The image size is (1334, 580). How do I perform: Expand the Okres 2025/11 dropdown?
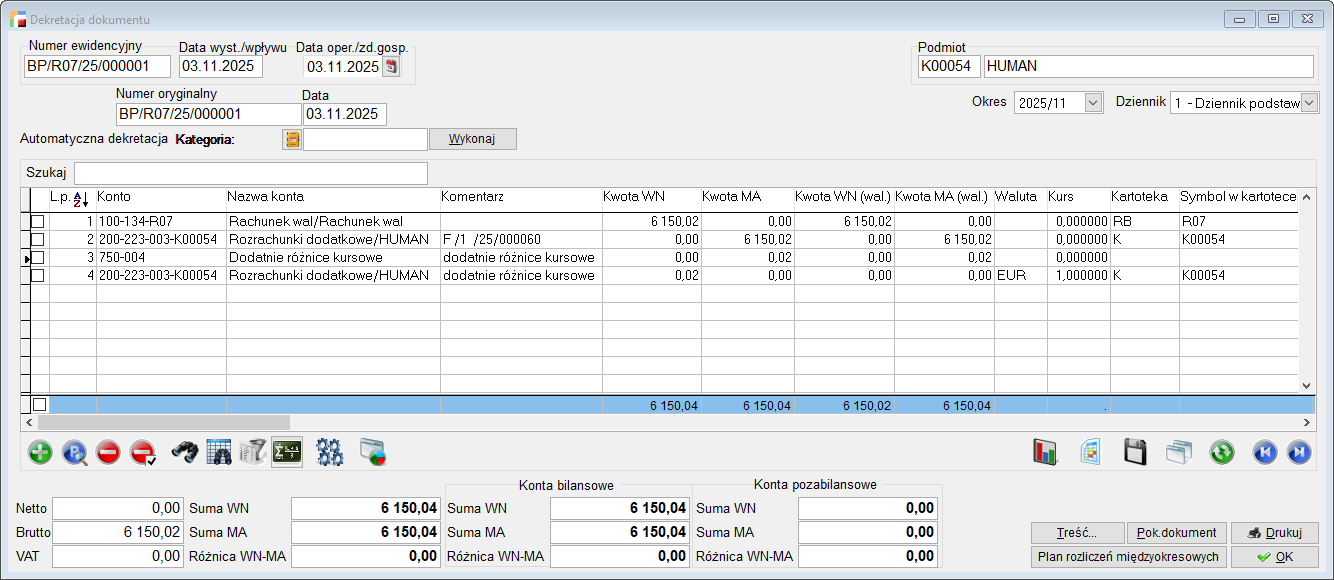click(x=1092, y=103)
